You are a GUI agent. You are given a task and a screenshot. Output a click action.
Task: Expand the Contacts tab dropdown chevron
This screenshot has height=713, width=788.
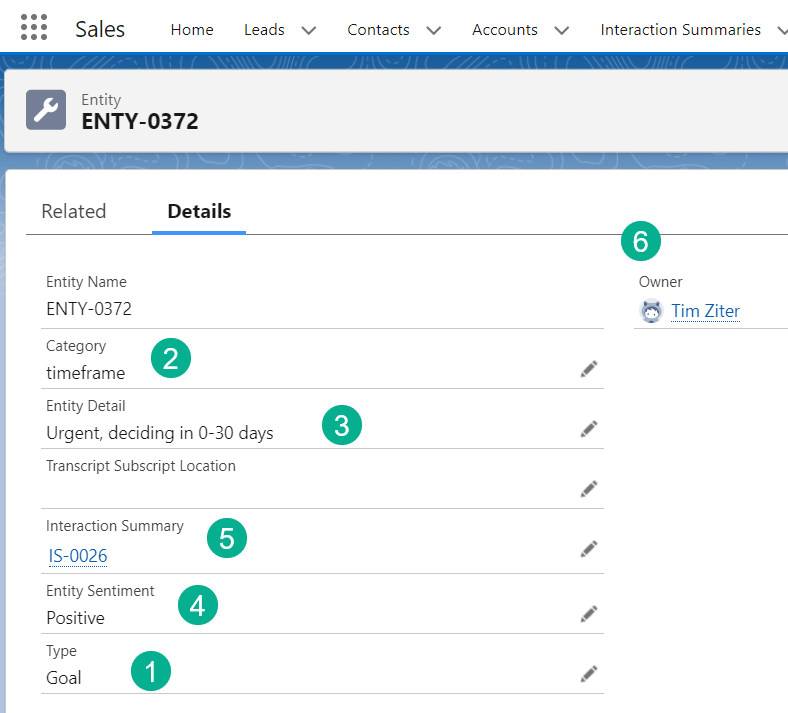click(x=434, y=30)
